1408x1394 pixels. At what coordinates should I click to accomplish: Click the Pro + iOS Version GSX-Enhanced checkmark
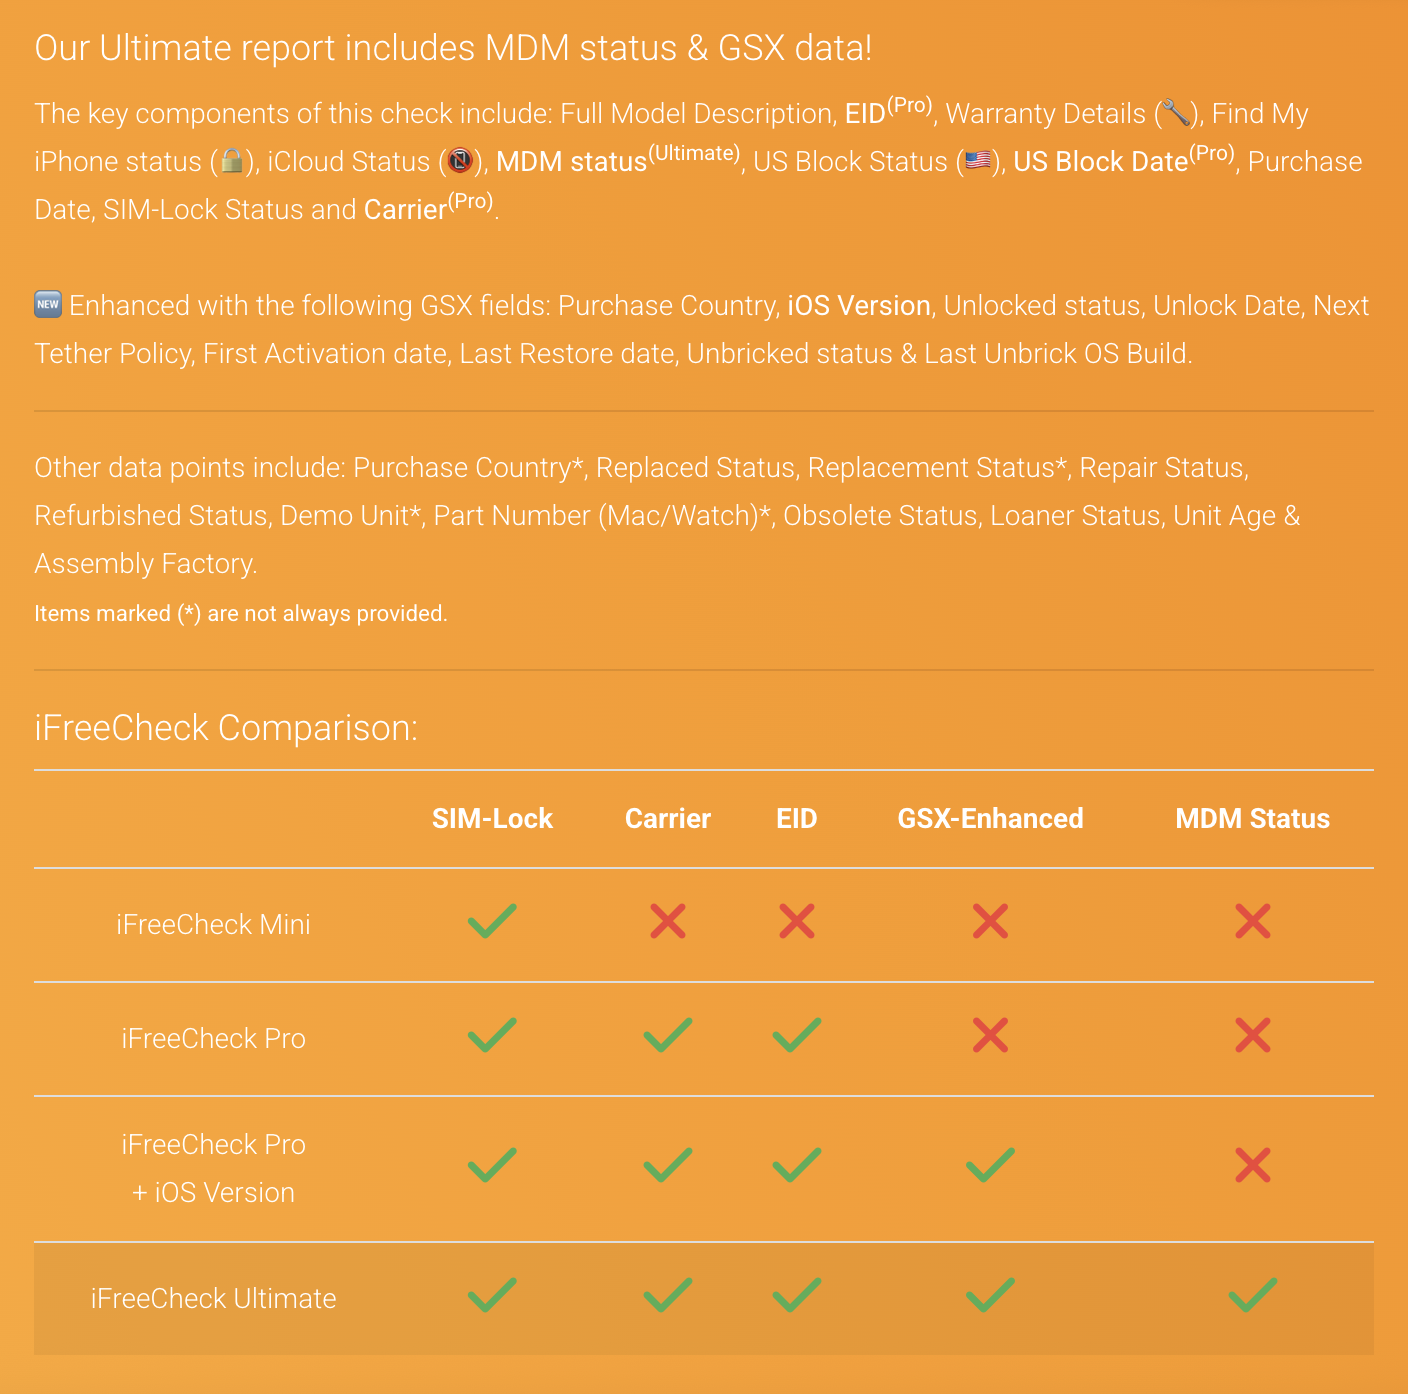[x=990, y=1165]
